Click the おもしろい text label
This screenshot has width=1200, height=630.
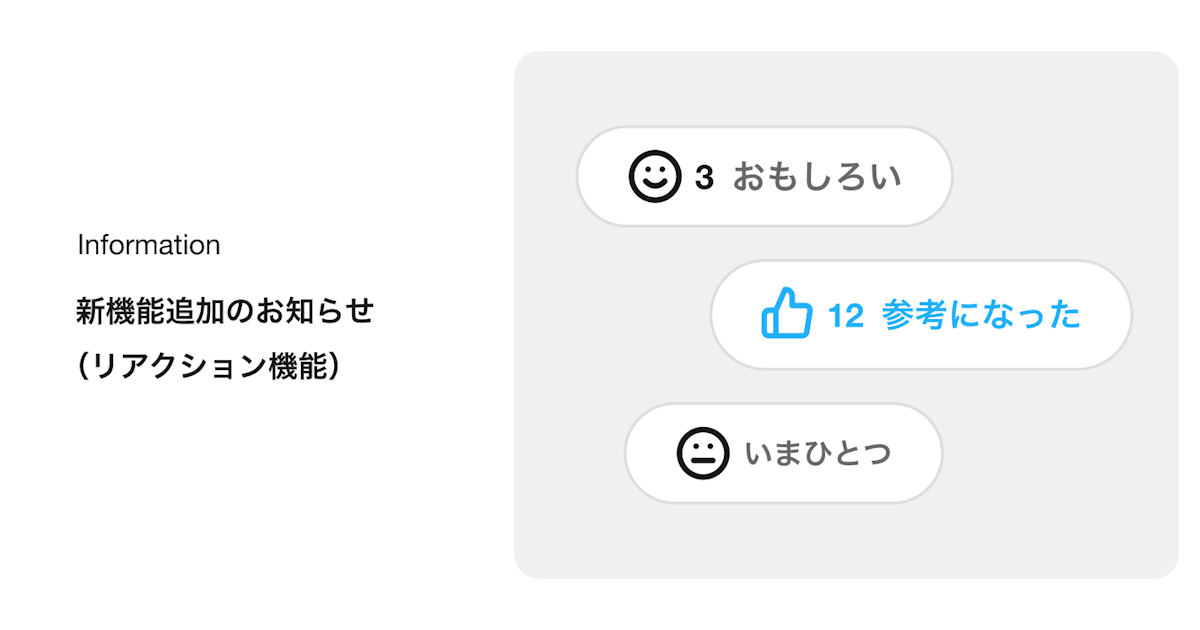tap(817, 177)
